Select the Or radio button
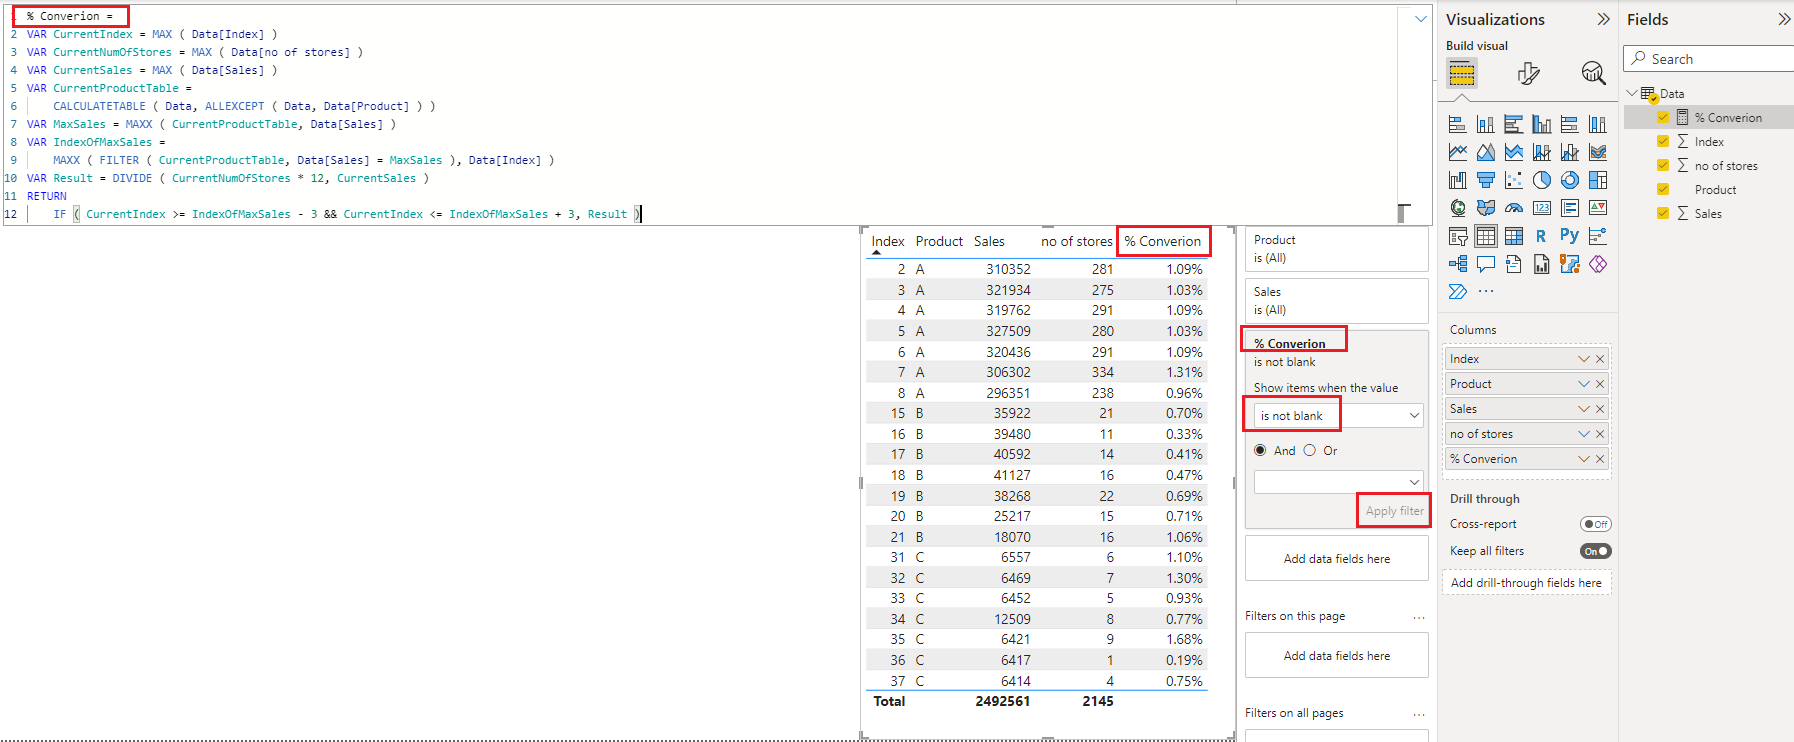 1309,450
